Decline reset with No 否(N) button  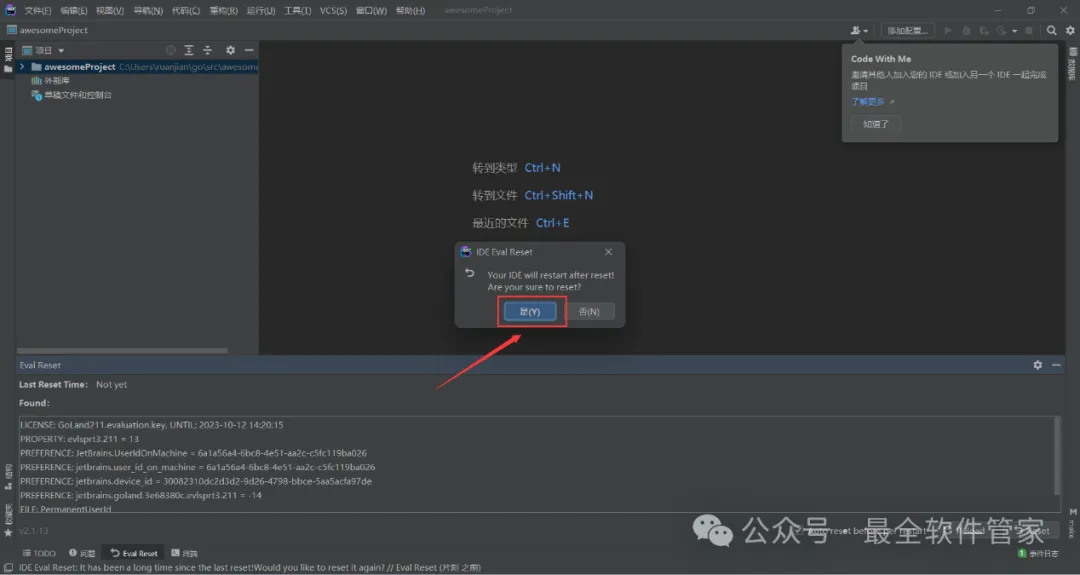[x=589, y=311]
